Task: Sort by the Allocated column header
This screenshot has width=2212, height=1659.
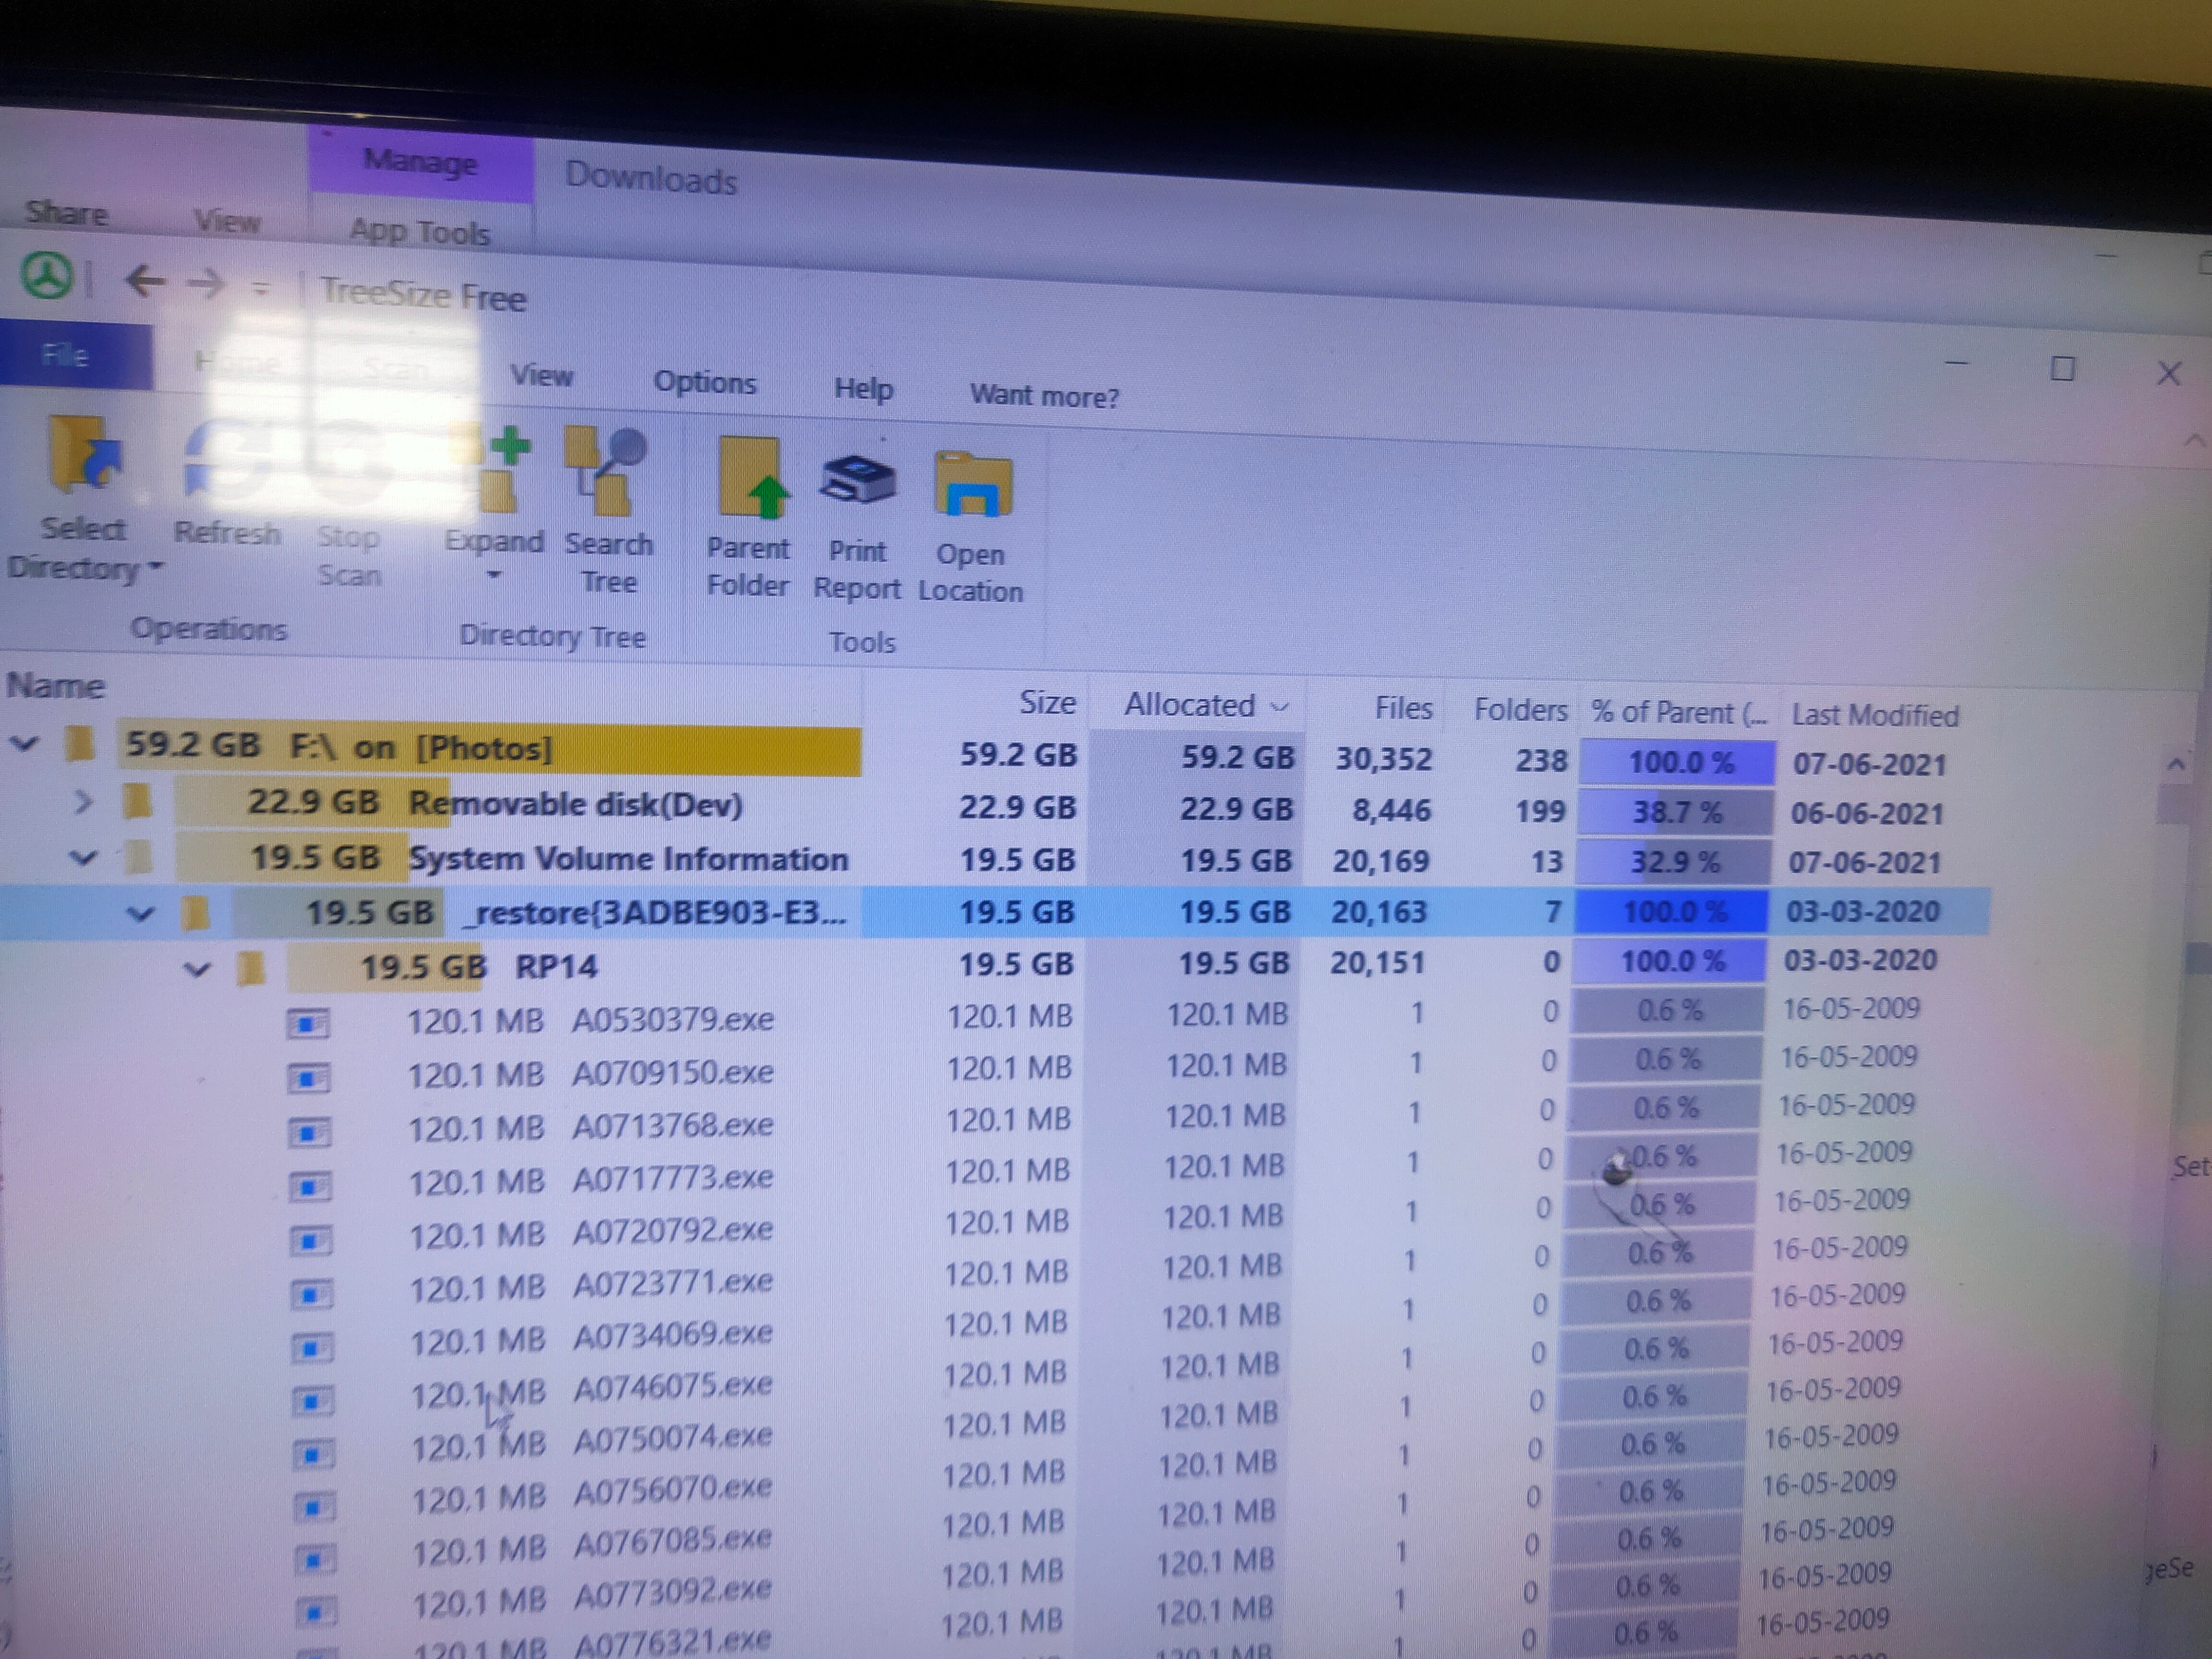Action: tap(1190, 705)
